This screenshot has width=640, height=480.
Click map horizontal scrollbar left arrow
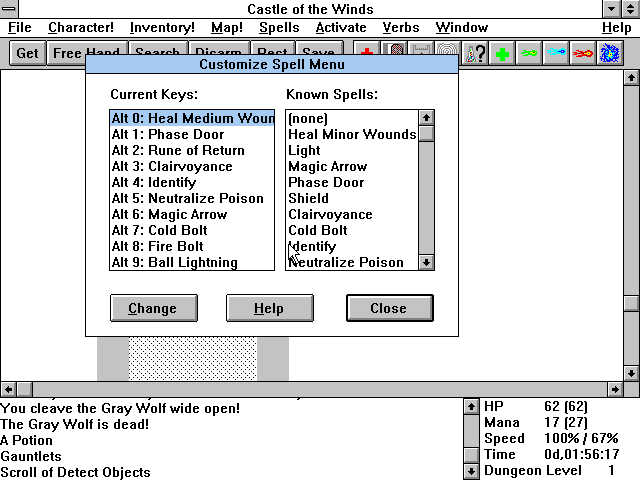pos(9,389)
